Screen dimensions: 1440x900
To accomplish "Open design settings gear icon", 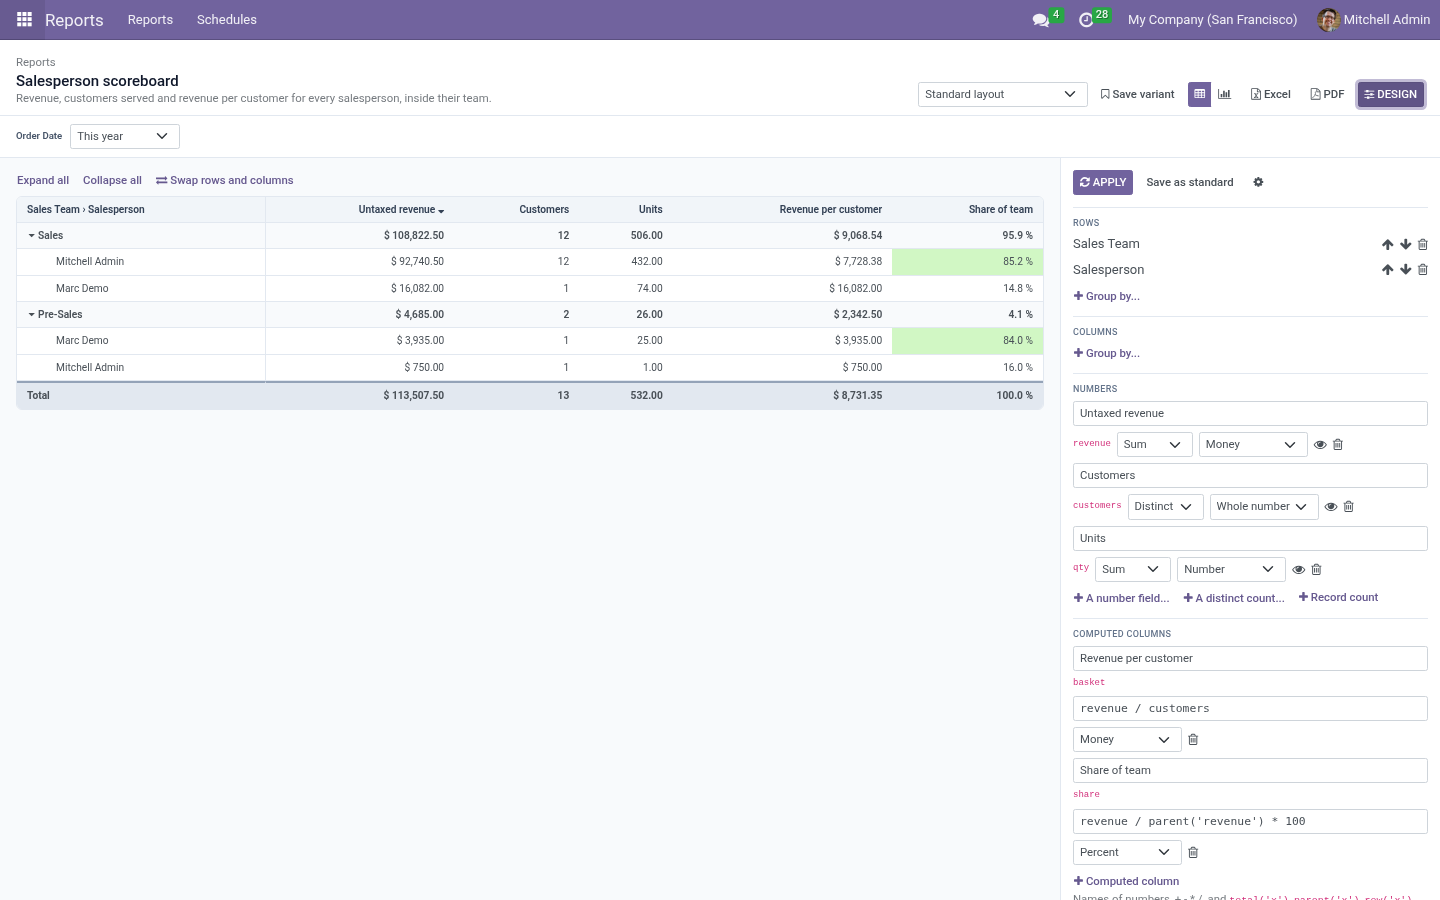I will (x=1258, y=182).
